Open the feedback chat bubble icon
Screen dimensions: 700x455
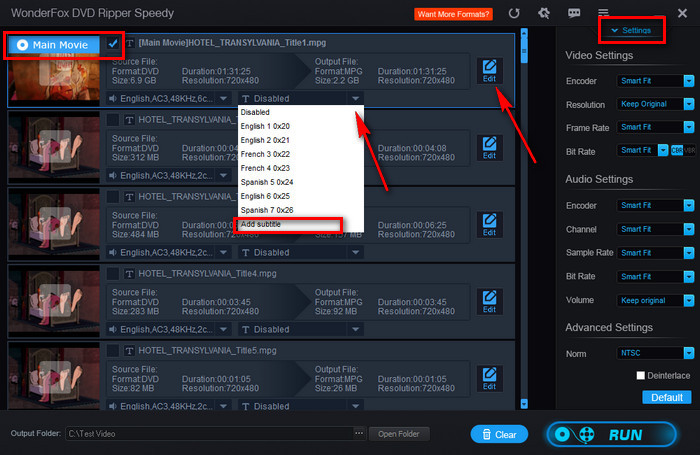(x=573, y=14)
